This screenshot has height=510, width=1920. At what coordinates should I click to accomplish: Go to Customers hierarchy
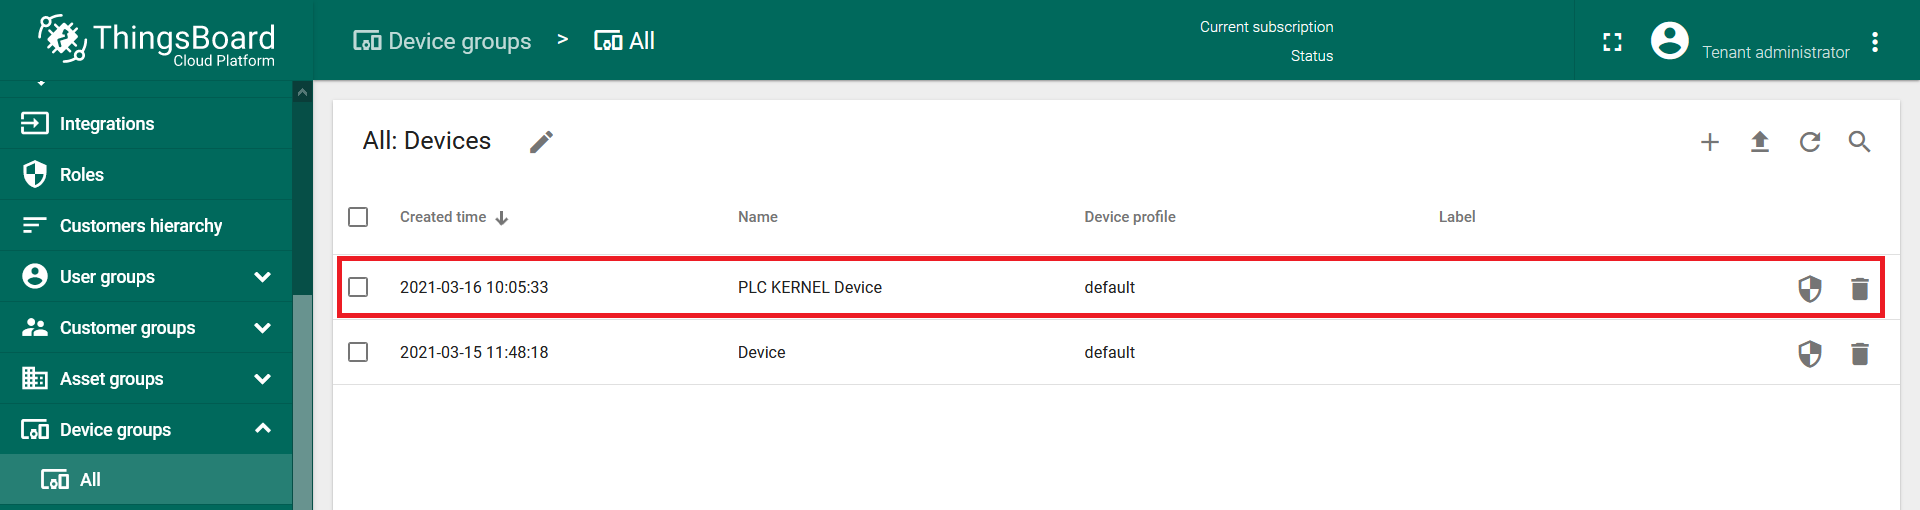[140, 226]
